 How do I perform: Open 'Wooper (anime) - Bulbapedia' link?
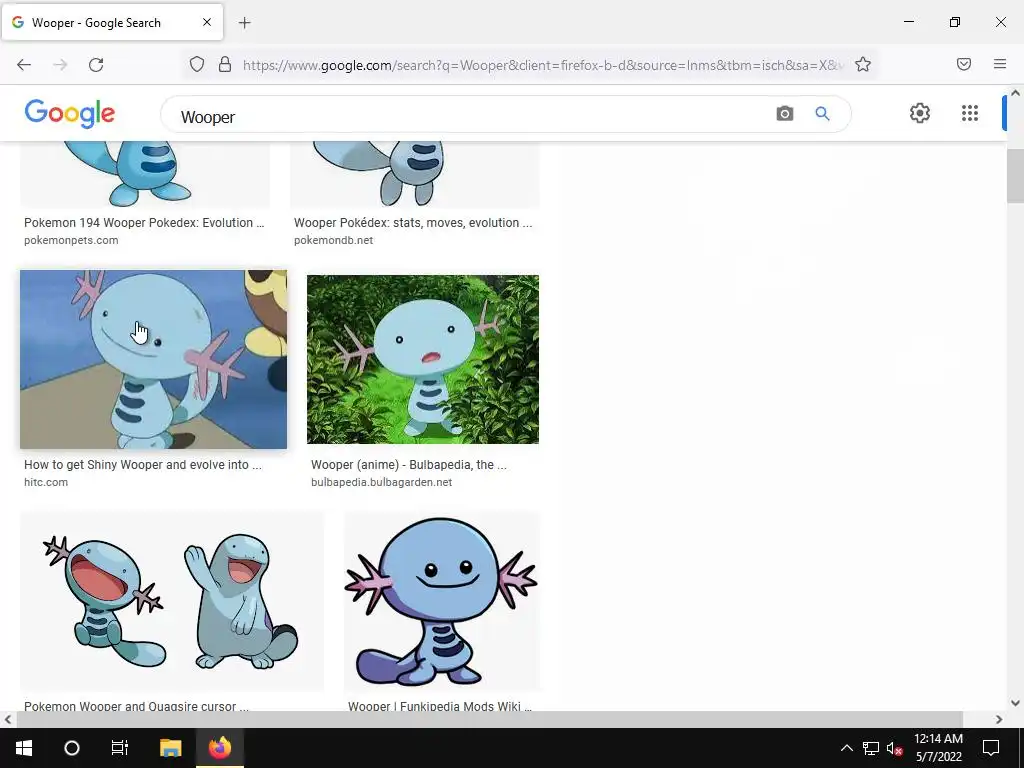click(409, 465)
